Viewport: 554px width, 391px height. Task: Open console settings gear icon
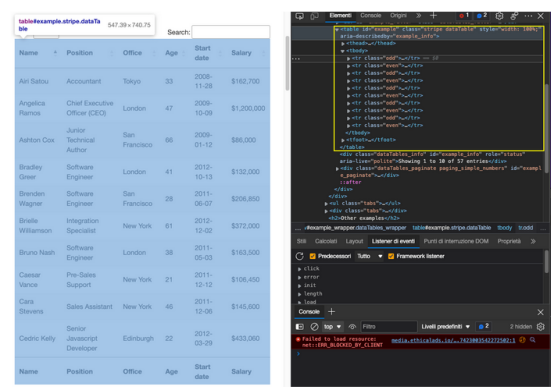point(541,327)
